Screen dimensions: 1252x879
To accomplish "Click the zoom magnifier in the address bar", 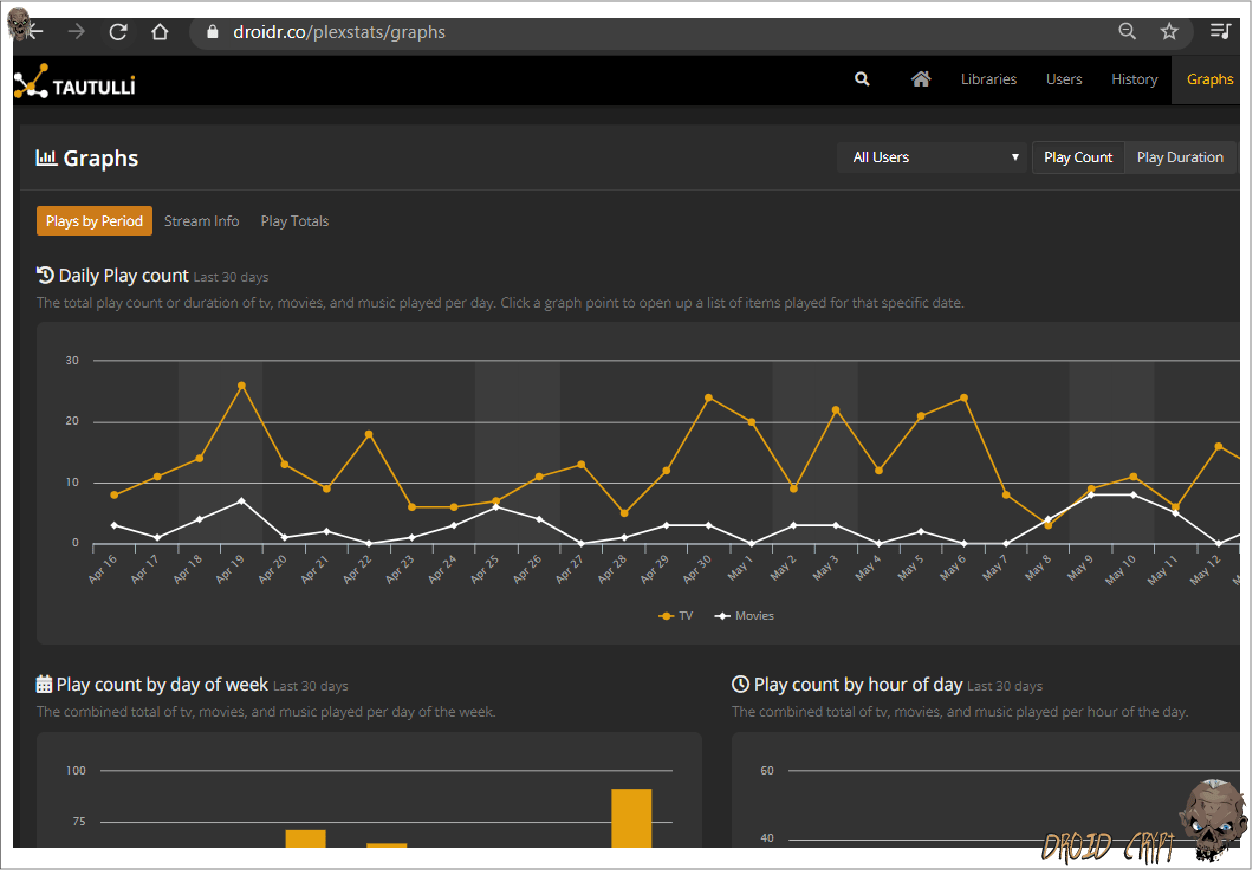I will [x=1127, y=31].
